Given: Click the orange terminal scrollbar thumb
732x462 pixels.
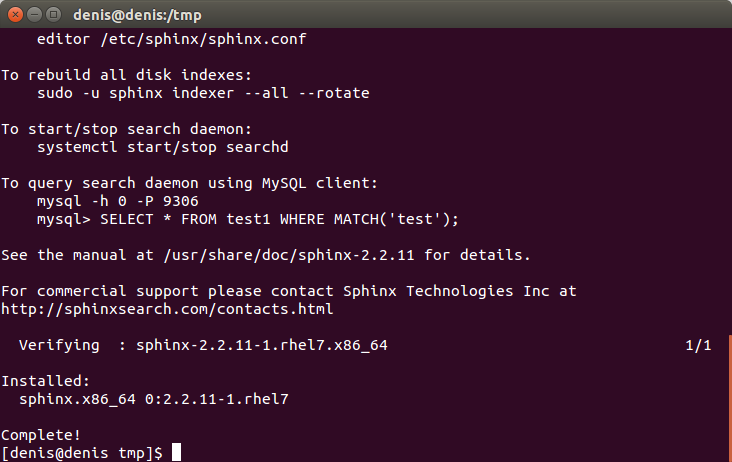Looking at the screenshot, I should pyautogui.click(x=730, y=398).
